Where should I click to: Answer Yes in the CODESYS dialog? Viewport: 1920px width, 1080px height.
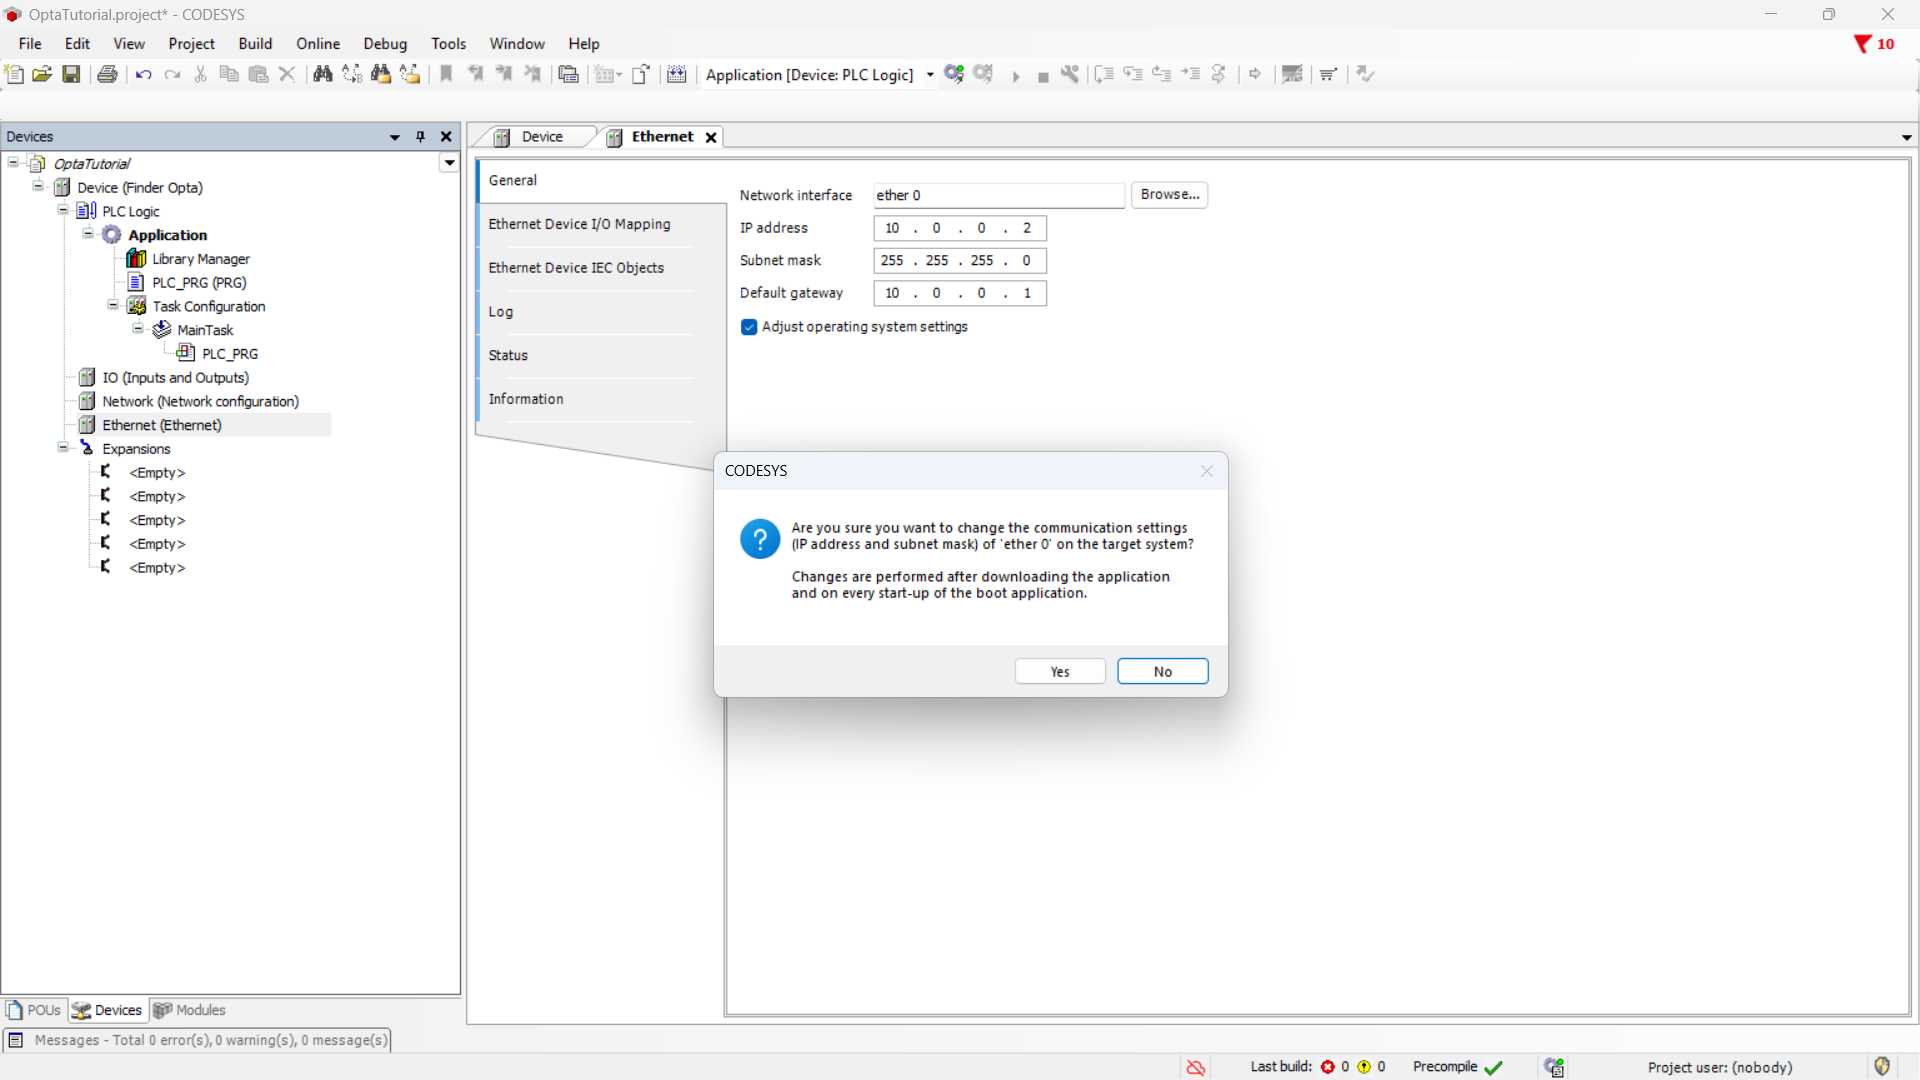(1059, 671)
